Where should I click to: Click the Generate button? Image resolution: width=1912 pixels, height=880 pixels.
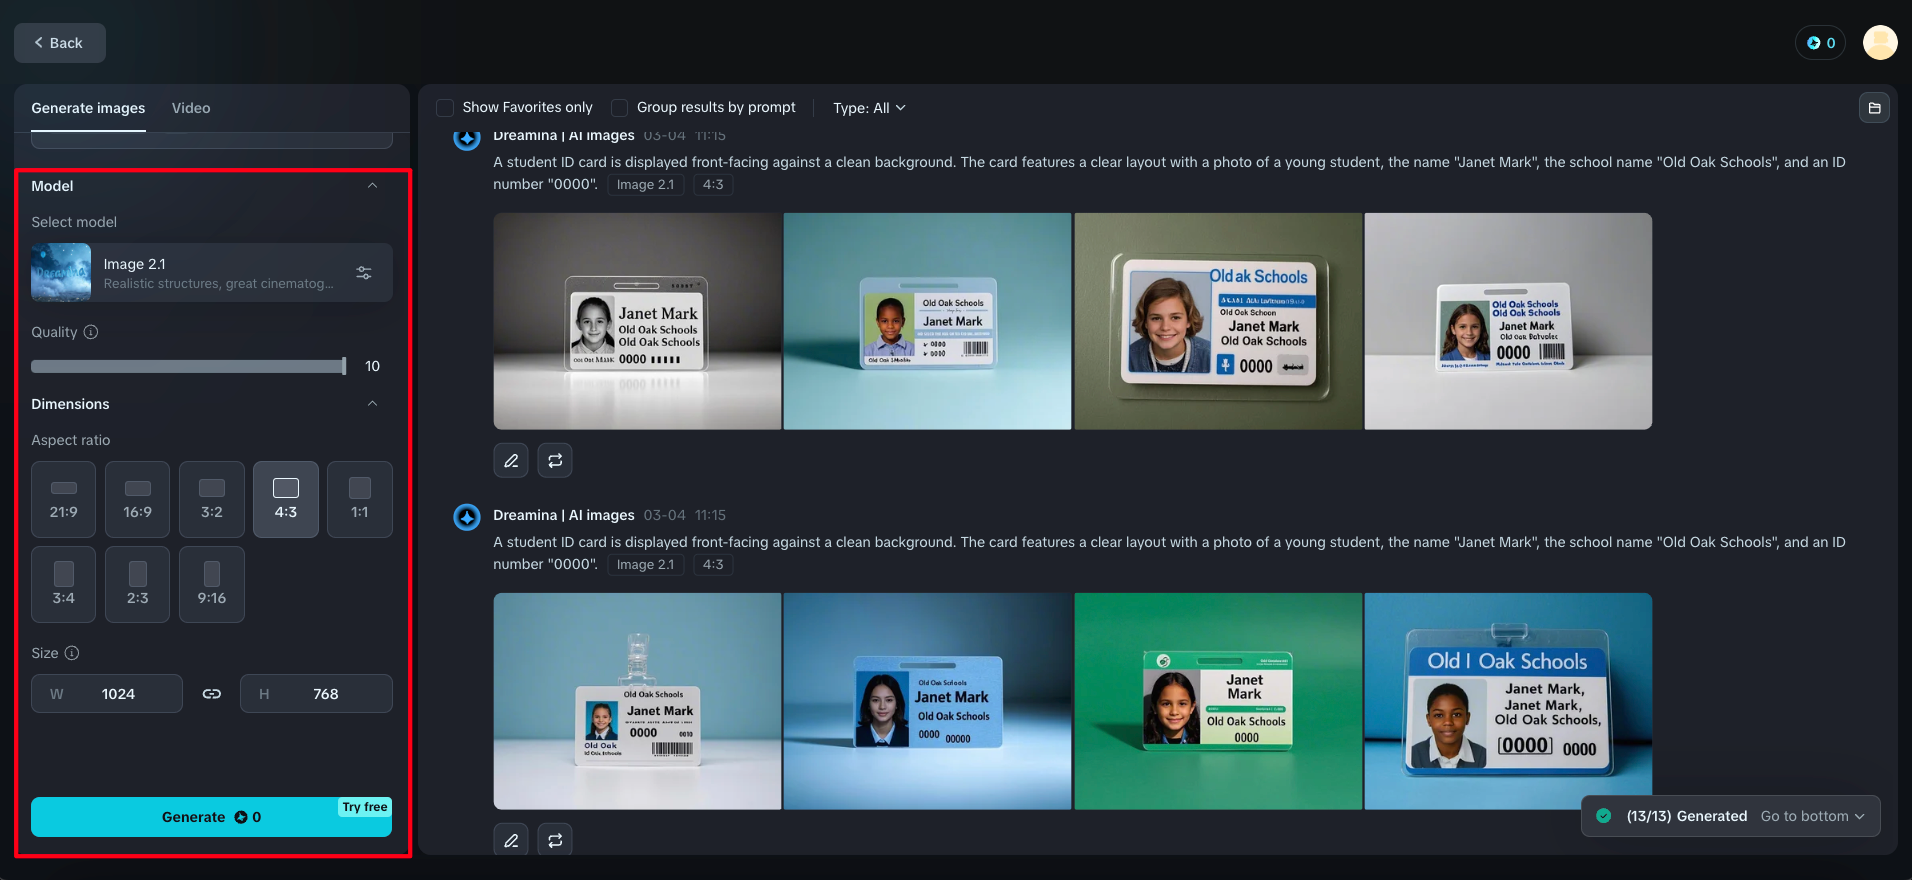211,817
